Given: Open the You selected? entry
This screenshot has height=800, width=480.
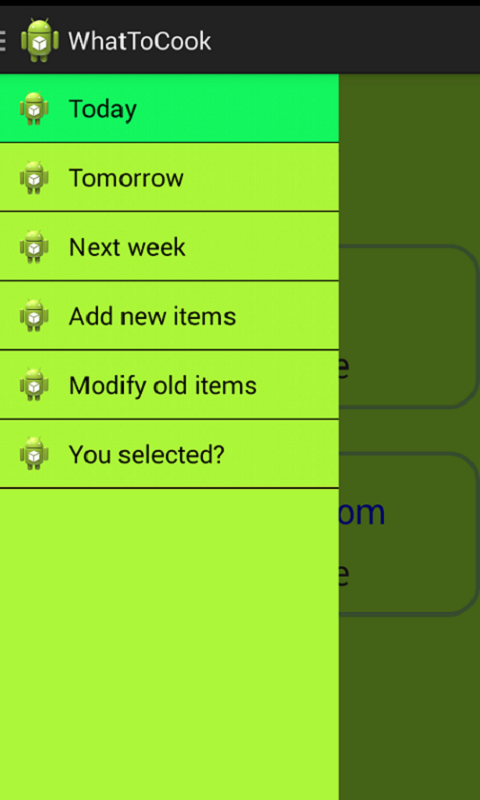Looking at the screenshot, I should tap(169, 454).
